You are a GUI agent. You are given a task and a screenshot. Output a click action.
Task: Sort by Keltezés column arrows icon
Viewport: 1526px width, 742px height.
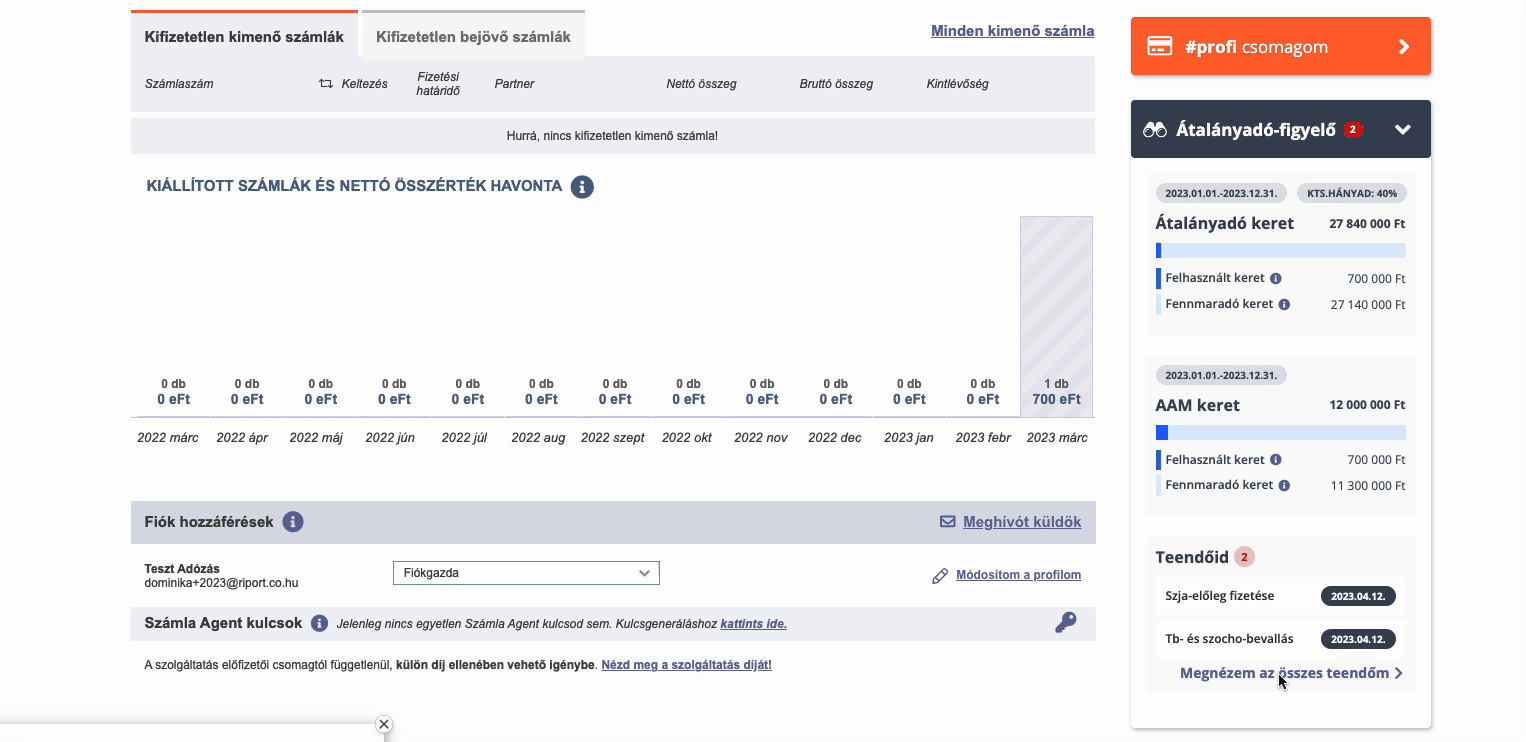(x=325, y=84)
